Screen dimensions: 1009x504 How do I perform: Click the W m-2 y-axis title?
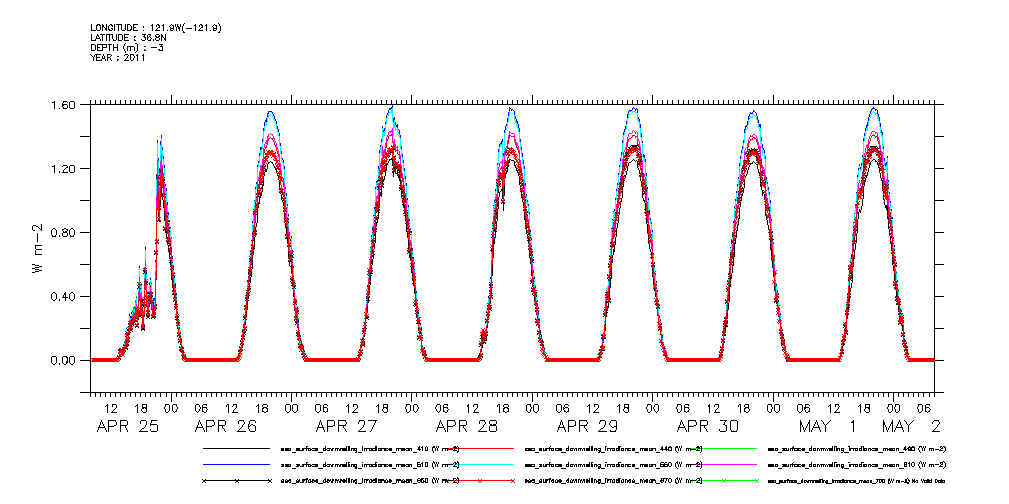point(38,247)
